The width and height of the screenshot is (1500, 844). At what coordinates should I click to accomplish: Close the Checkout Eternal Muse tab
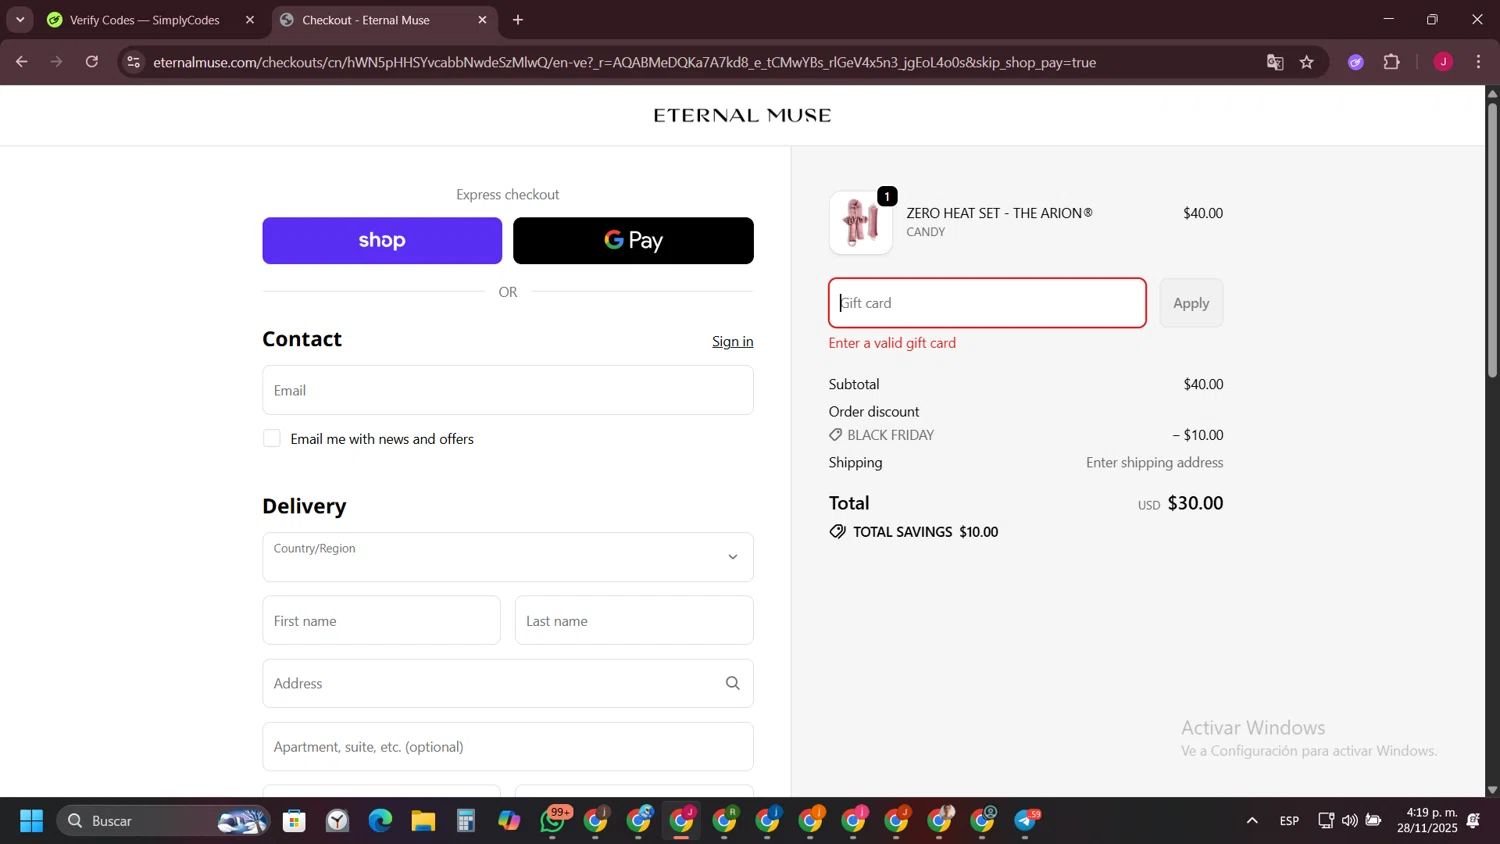pyautogui.click(x=483, y=20)
